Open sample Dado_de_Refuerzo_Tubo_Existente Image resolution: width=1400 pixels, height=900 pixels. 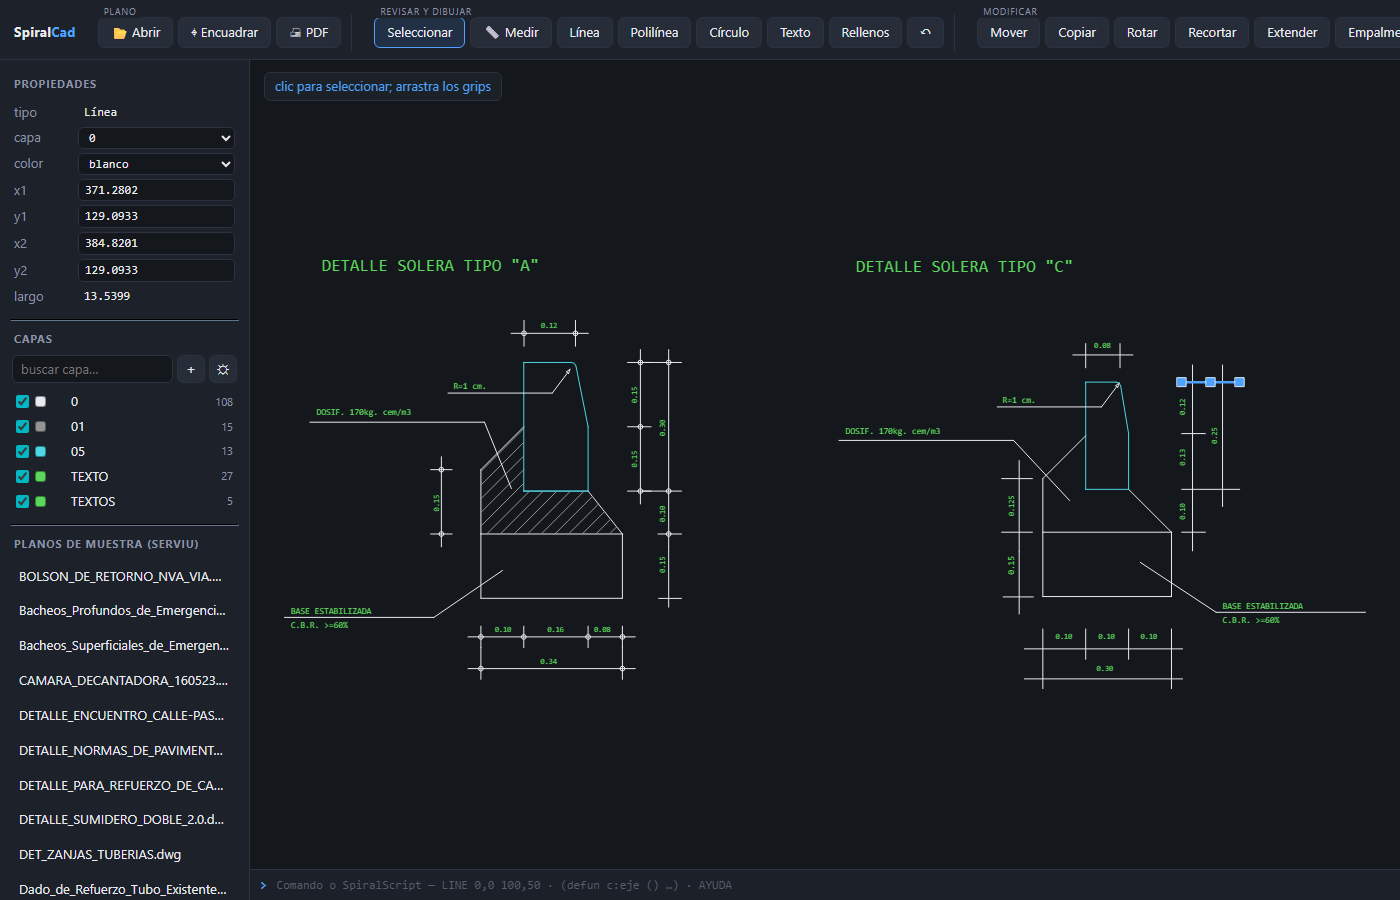coord(124,890)
